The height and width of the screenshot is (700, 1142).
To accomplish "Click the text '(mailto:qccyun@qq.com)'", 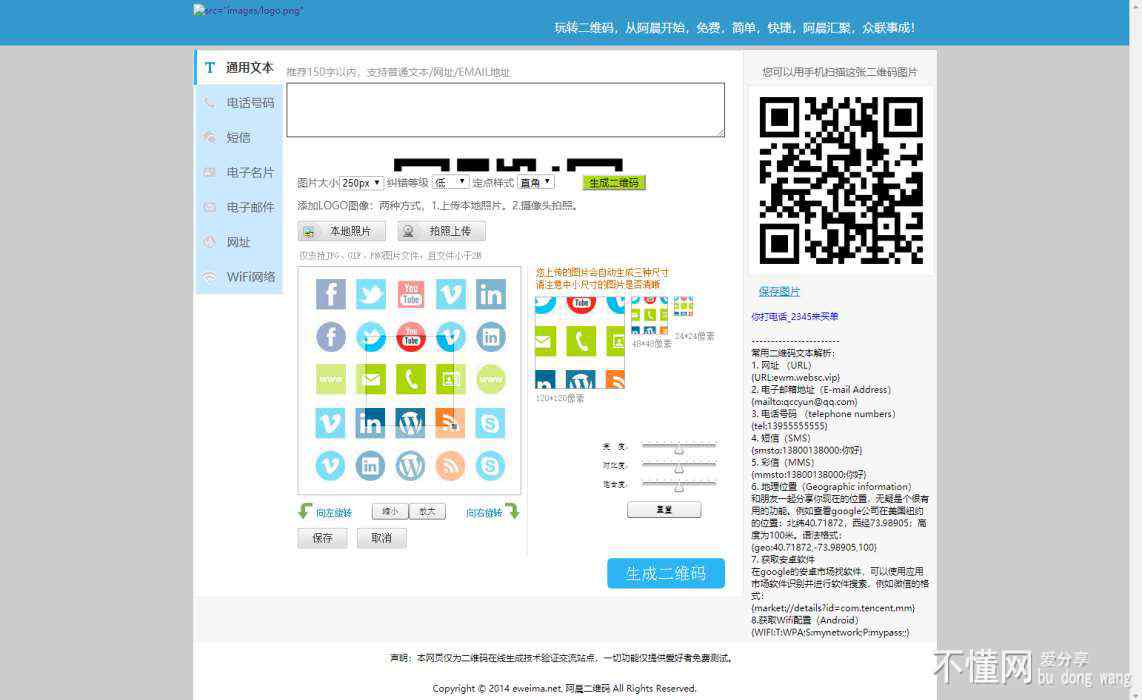I will point(804,401).
